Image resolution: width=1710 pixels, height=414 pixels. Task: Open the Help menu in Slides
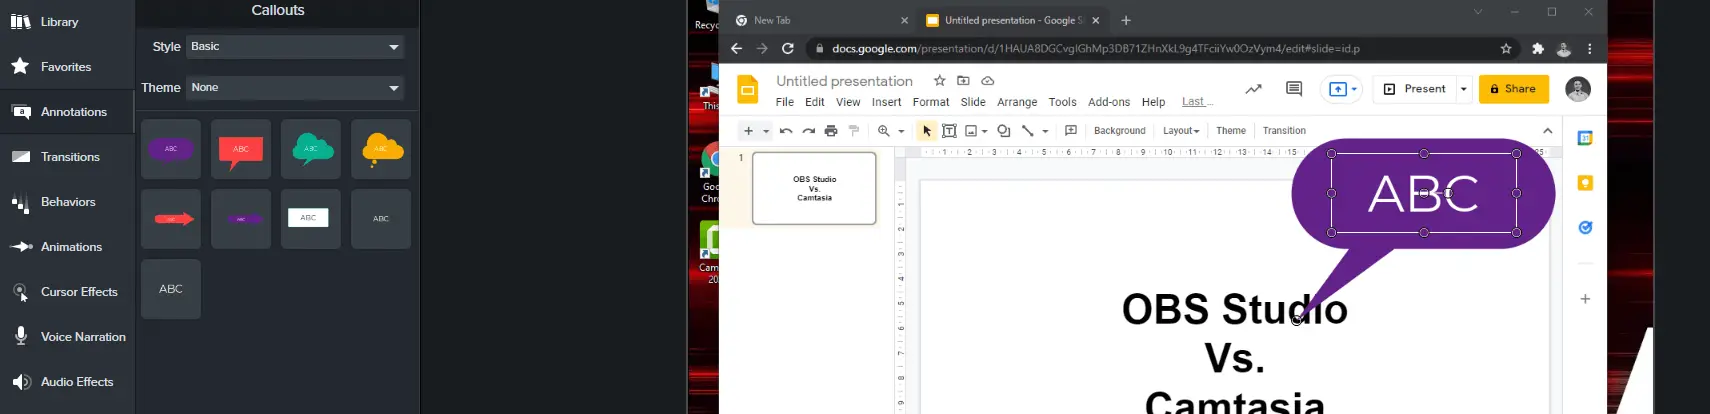[x=1153, y=102]
